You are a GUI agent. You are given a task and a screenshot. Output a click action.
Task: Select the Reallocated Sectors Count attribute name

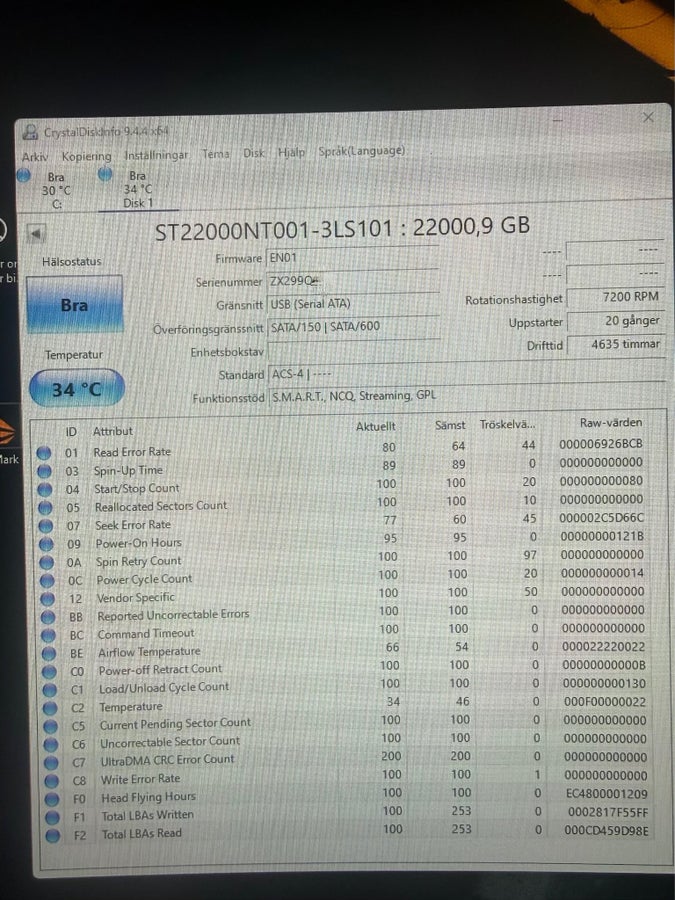pyautogui.click(x=161, y=506)
